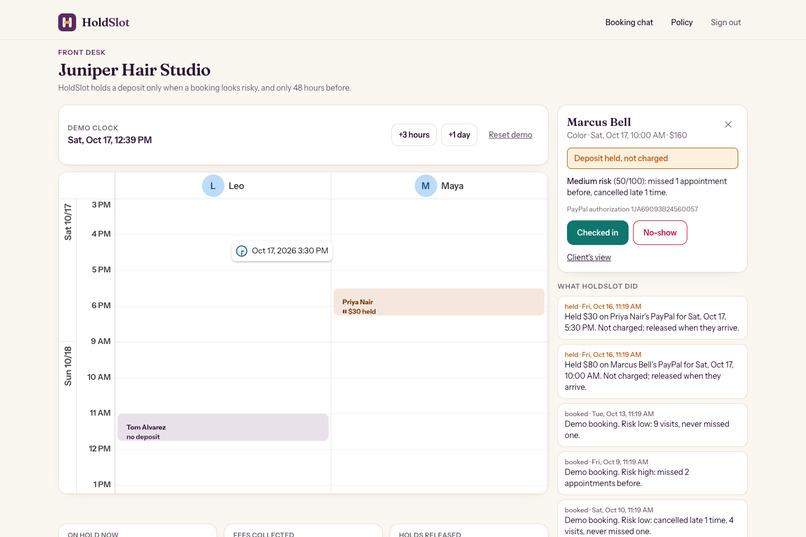
Task: Click the Sun 10/18 day label
Action: point(68,366)
